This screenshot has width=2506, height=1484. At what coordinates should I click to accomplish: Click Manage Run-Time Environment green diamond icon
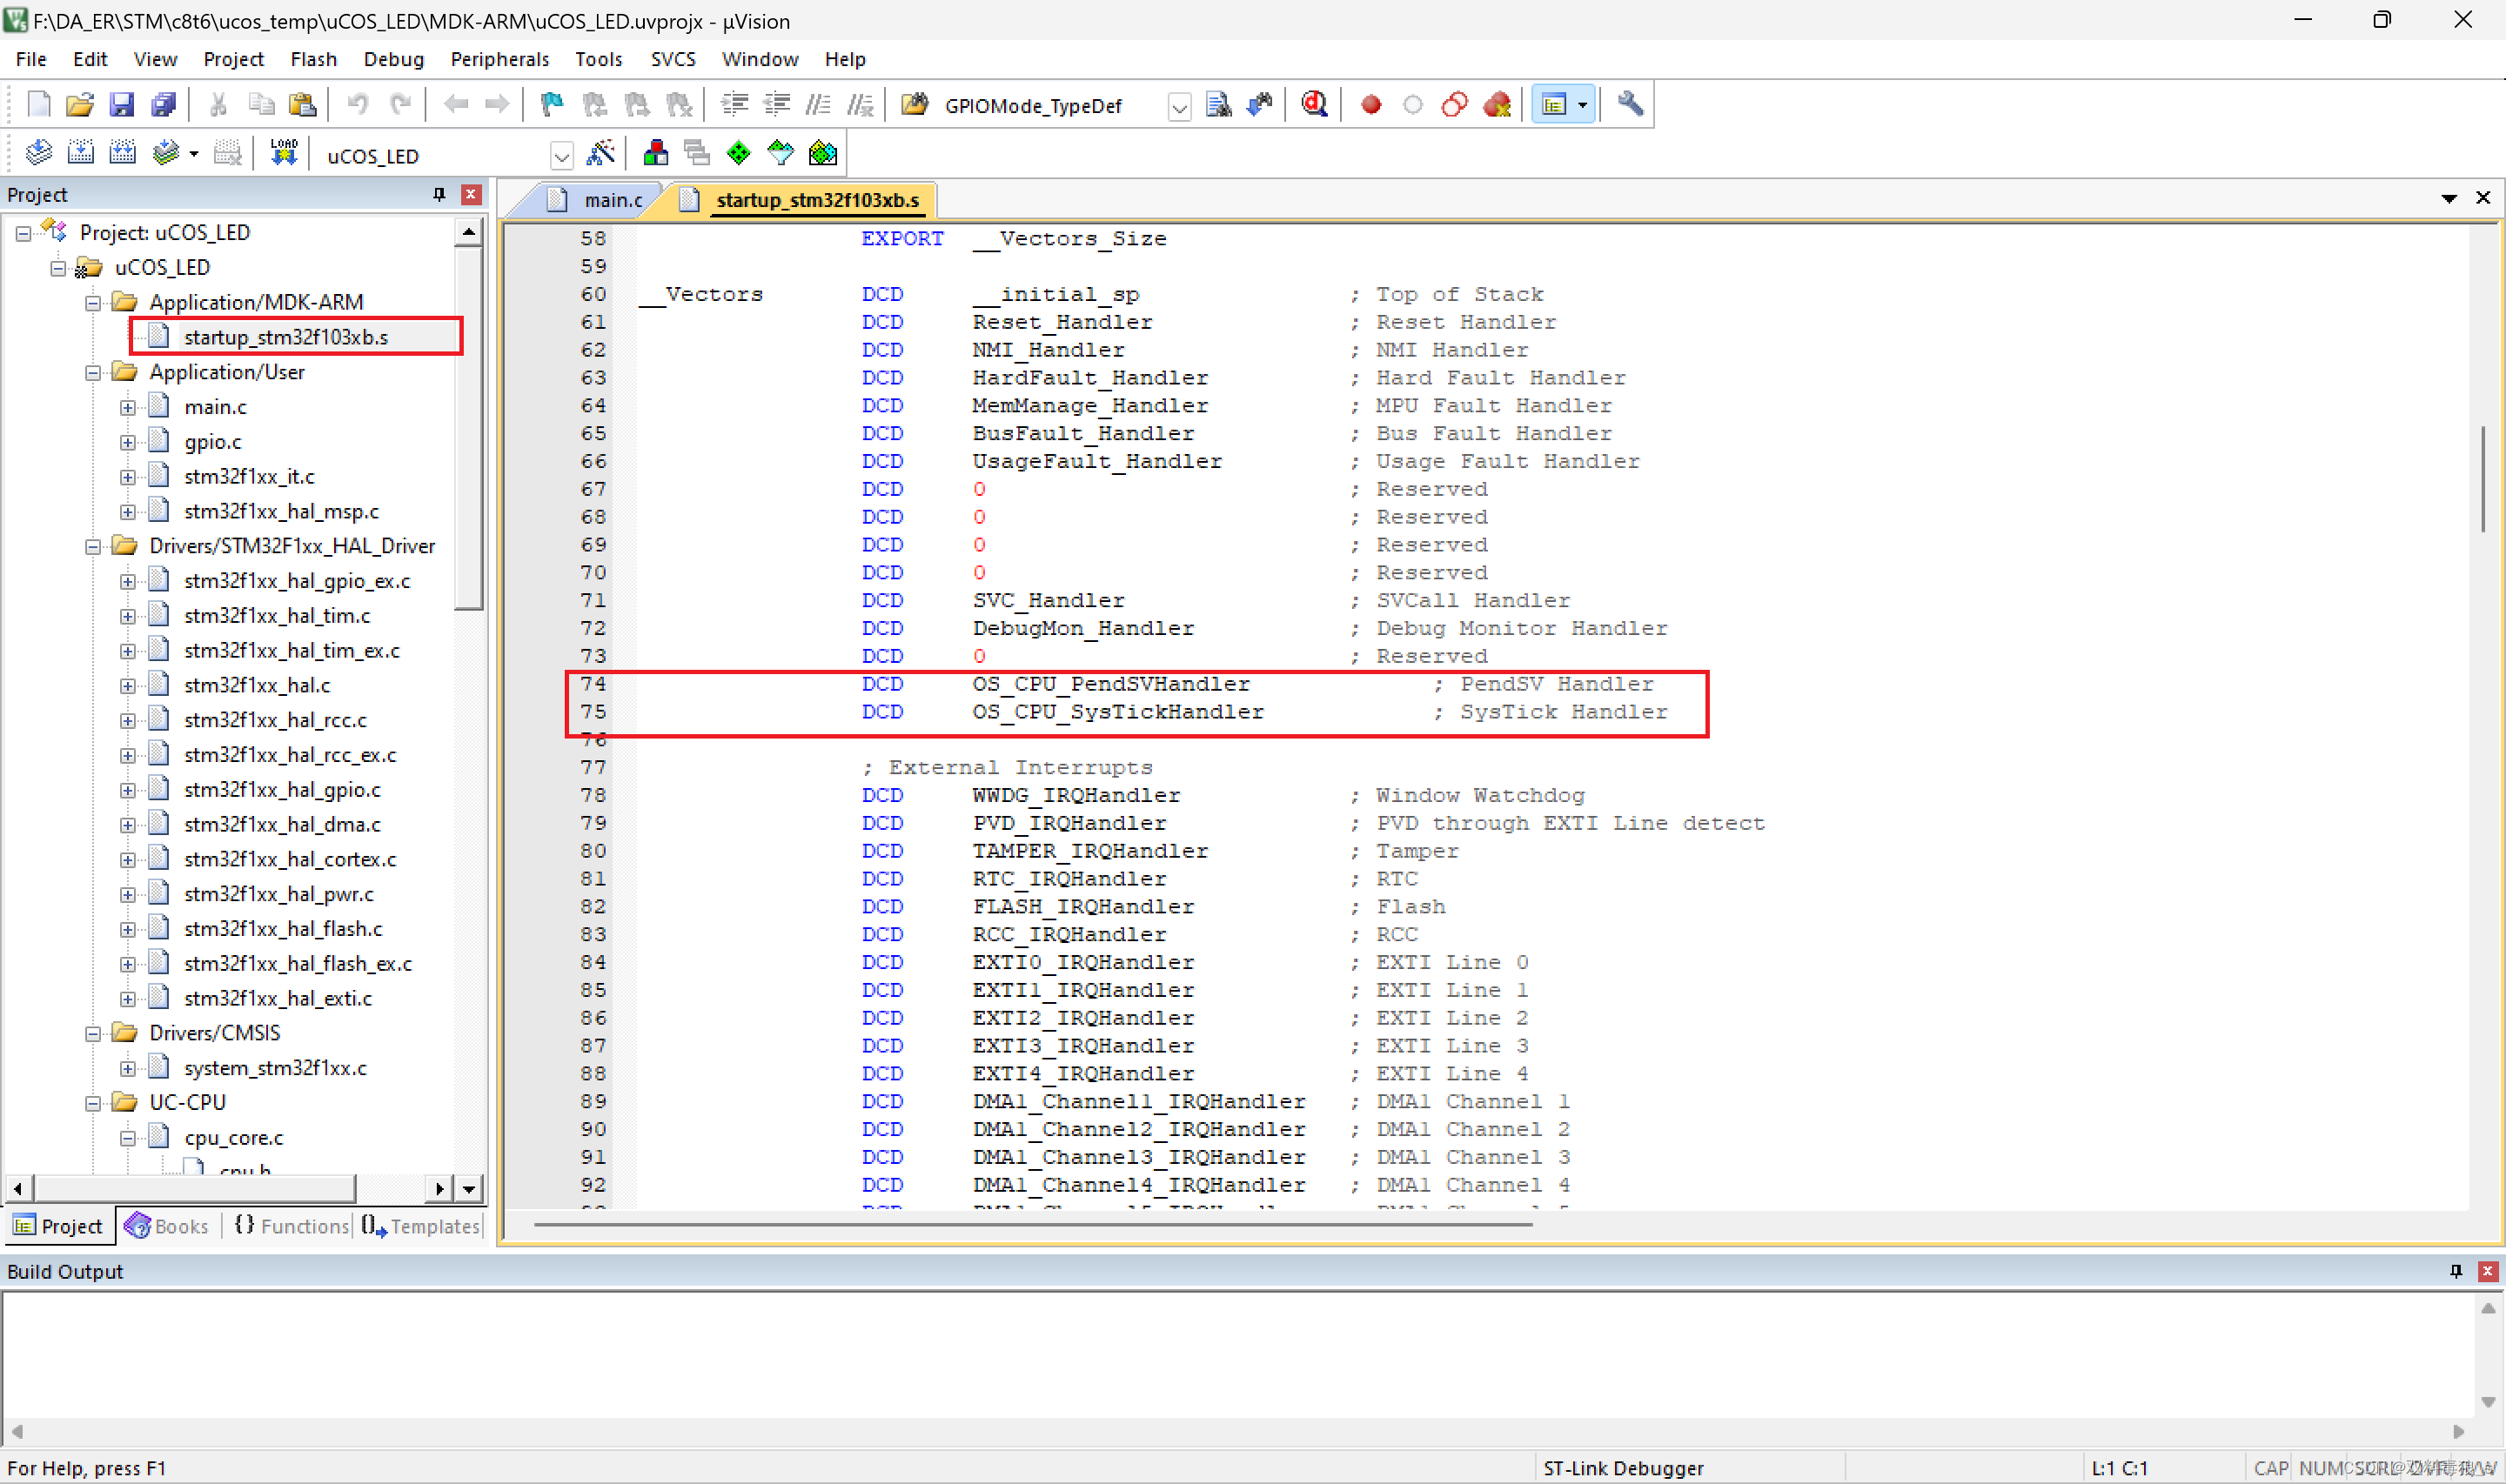(738, 153)
